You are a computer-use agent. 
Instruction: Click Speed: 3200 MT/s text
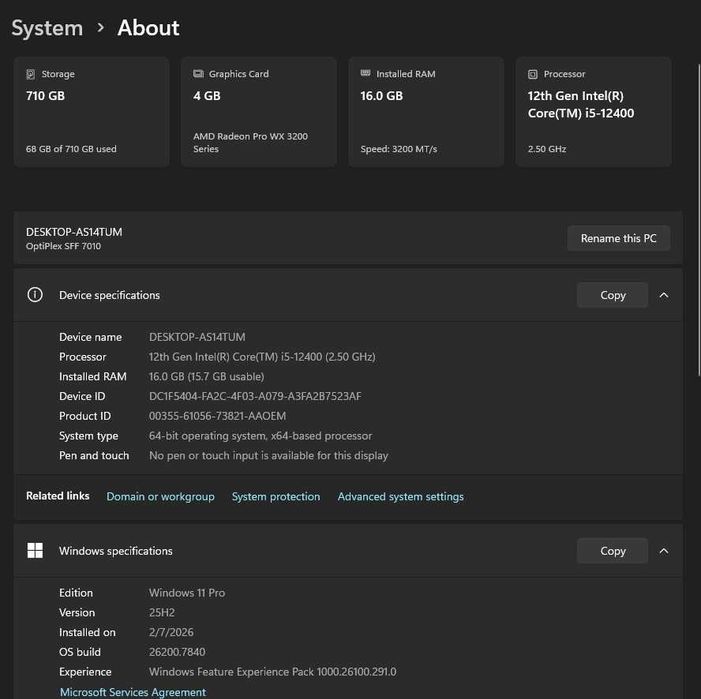pos(399,149)
